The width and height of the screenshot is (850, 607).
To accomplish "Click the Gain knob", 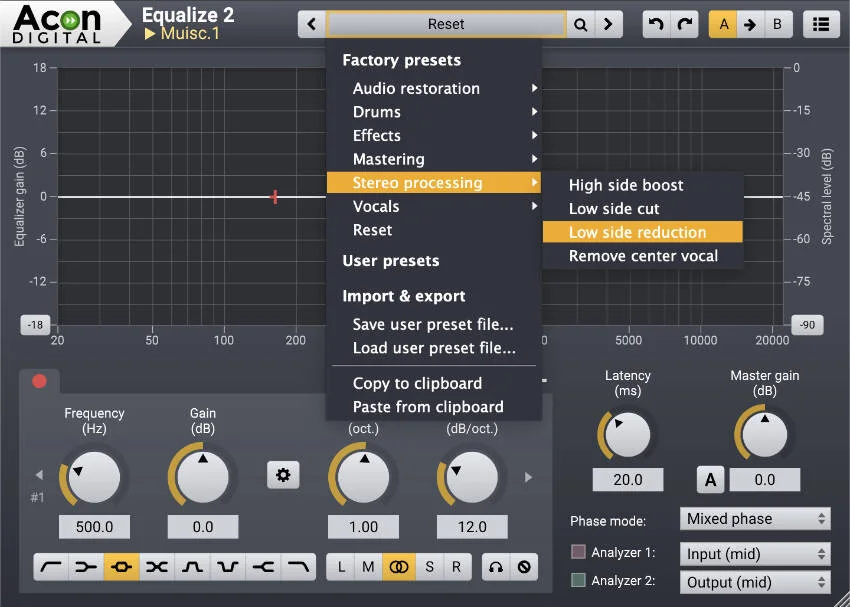I will [203, 477].
